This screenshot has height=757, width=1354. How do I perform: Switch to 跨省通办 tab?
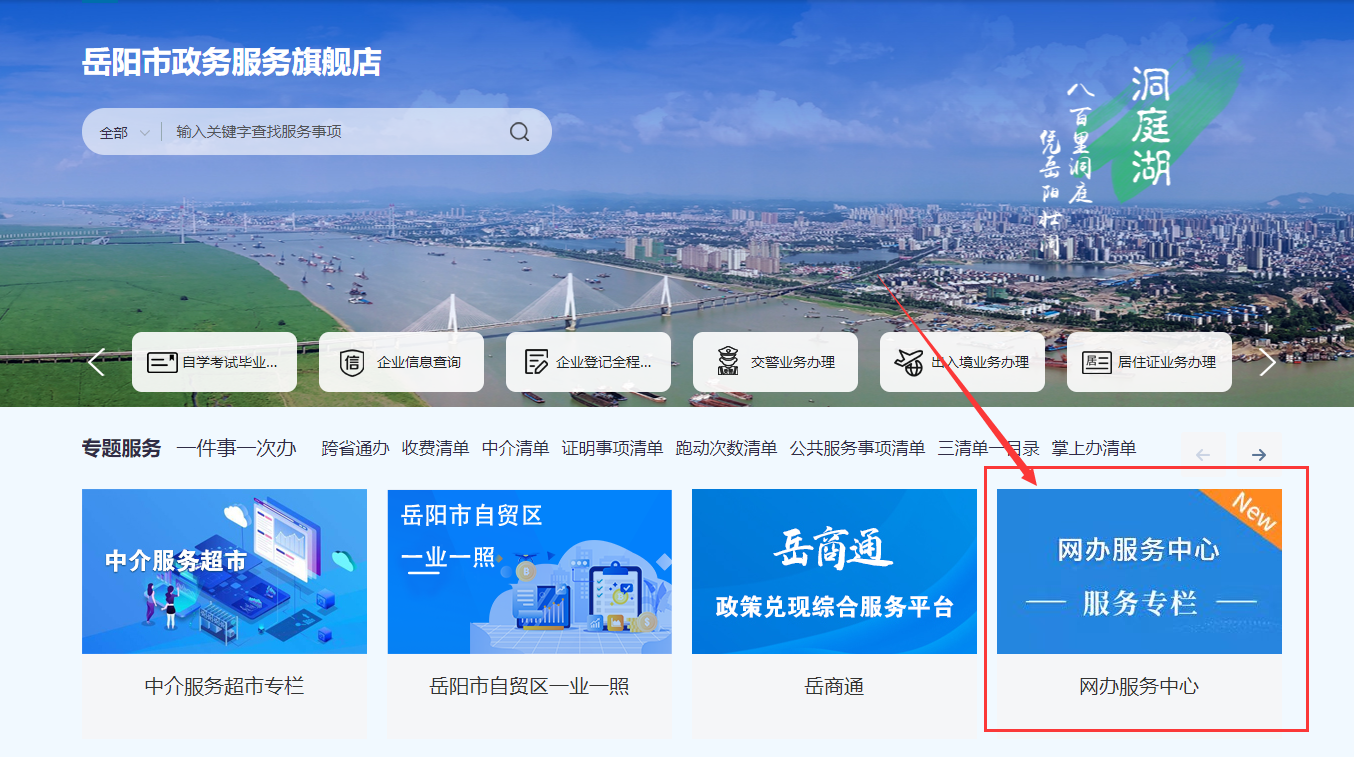pyautogui.click(x=355, y=448)
